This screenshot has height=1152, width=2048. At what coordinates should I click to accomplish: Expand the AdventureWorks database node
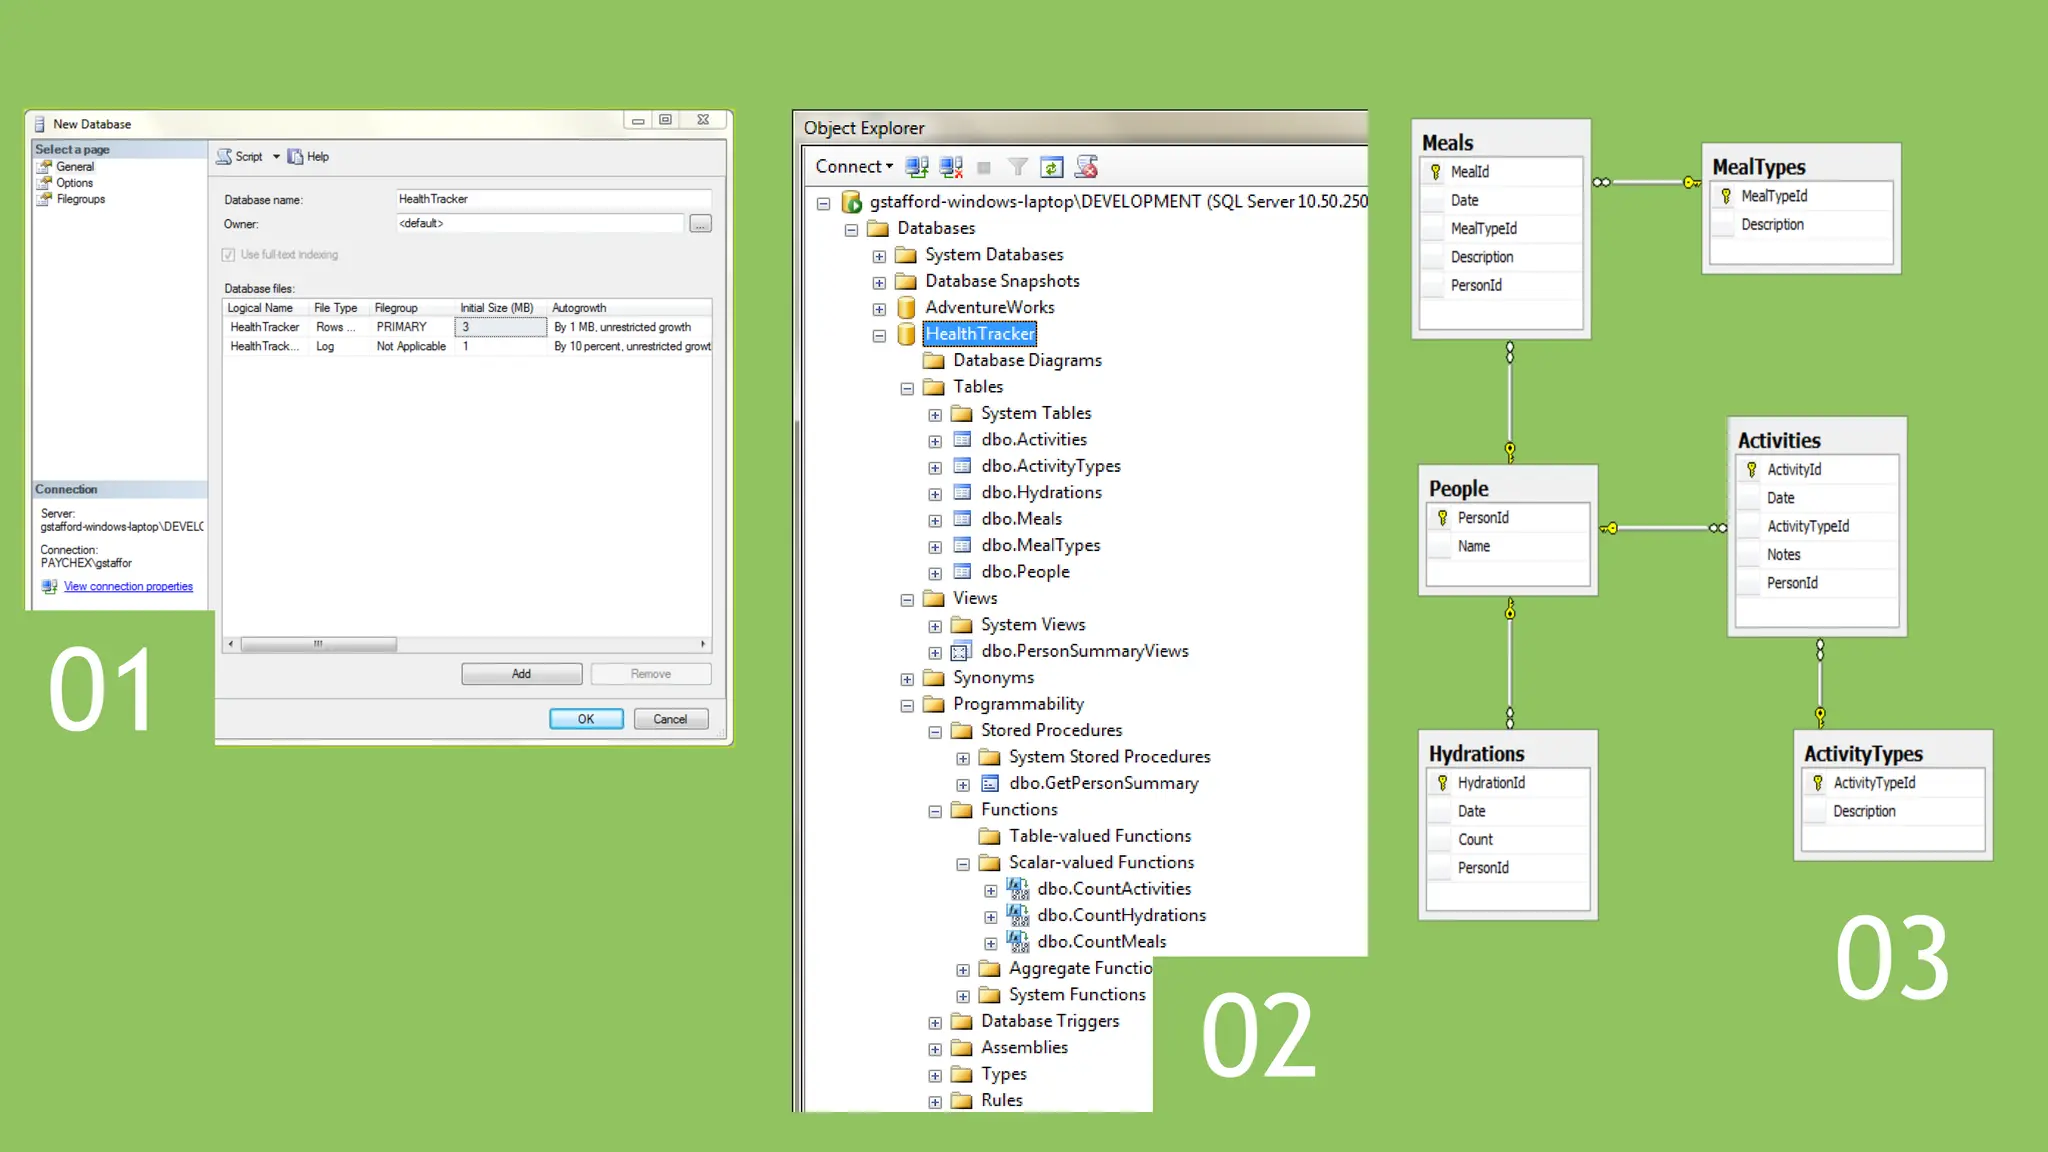point(879,309)
